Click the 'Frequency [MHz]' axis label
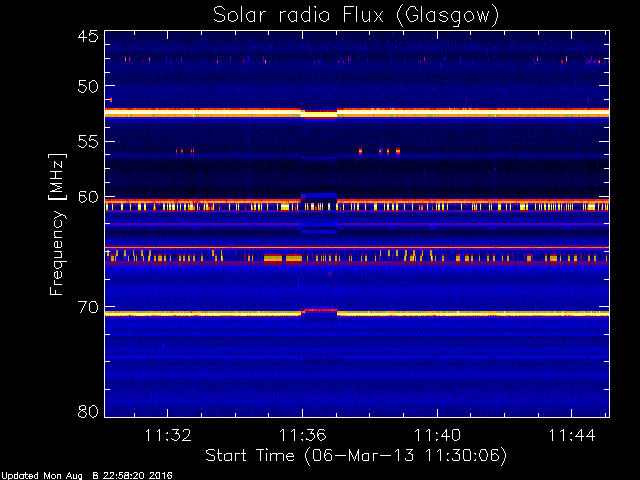 click(57, 224)
